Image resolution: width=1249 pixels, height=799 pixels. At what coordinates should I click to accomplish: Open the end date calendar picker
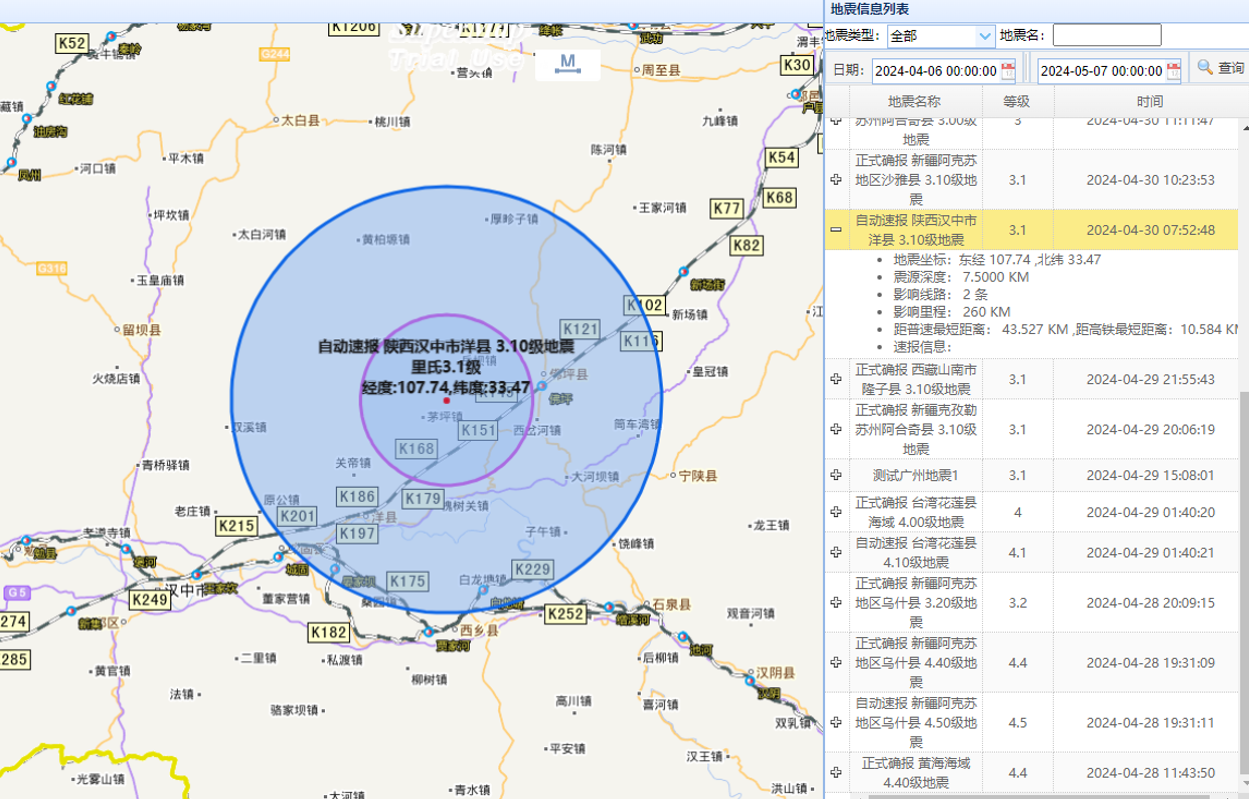coord(1173,71)
